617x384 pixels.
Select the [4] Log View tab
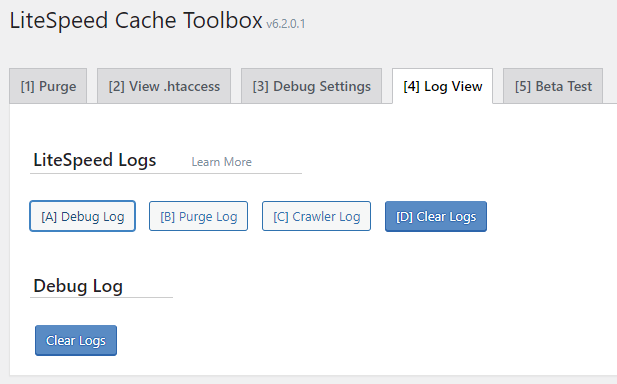click(442, 86)
